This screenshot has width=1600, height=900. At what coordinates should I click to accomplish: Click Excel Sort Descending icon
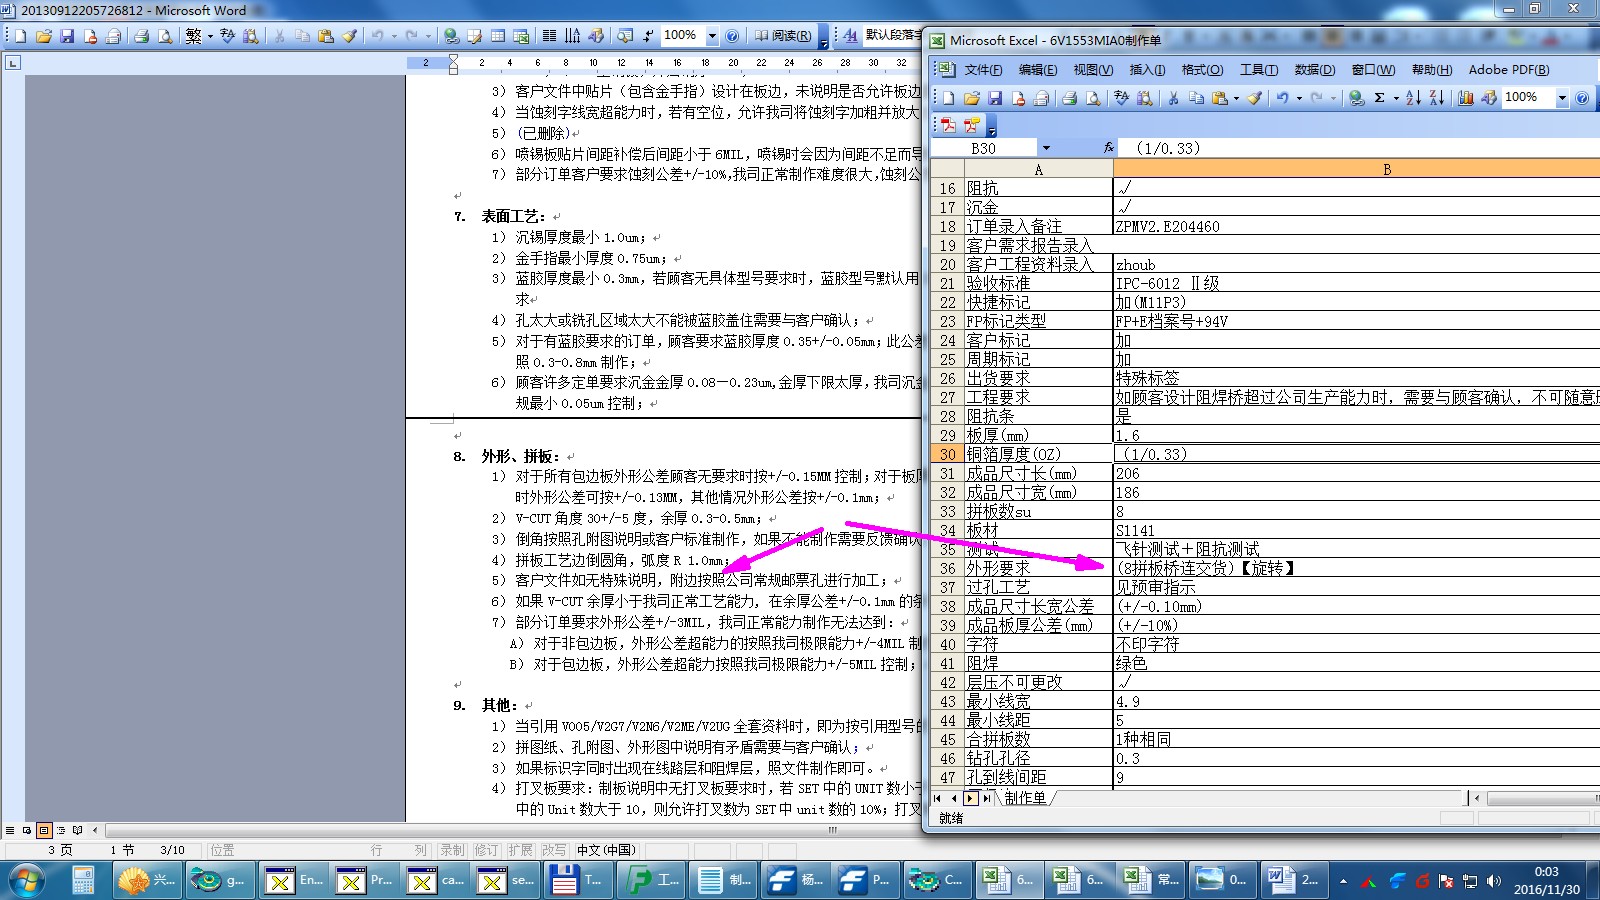(1437, 98)
